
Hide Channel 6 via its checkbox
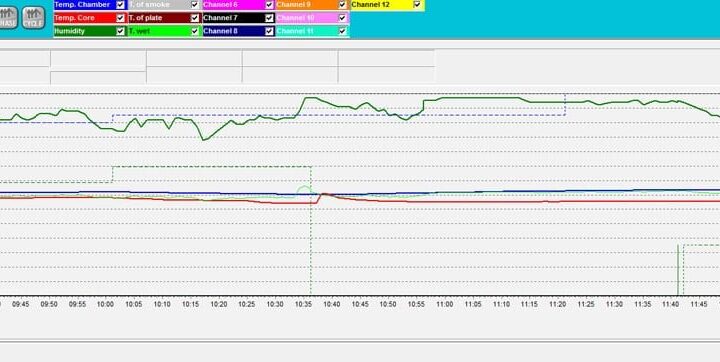(269, 5)
